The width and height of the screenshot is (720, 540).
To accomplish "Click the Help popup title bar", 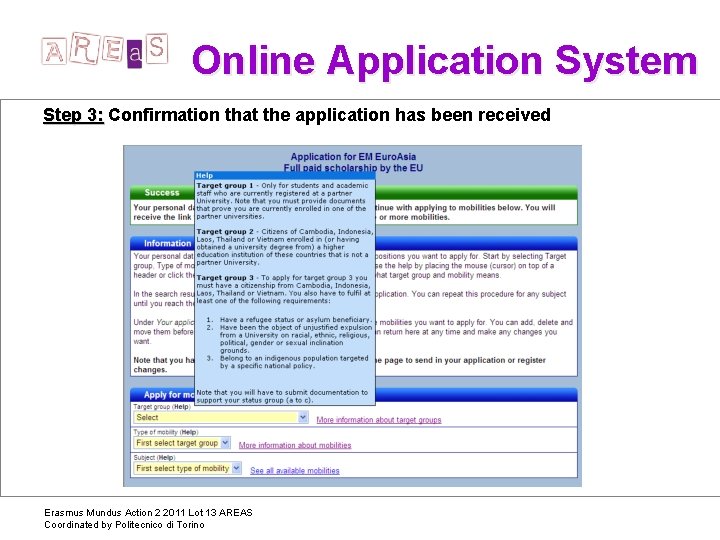I will [285, 175].
